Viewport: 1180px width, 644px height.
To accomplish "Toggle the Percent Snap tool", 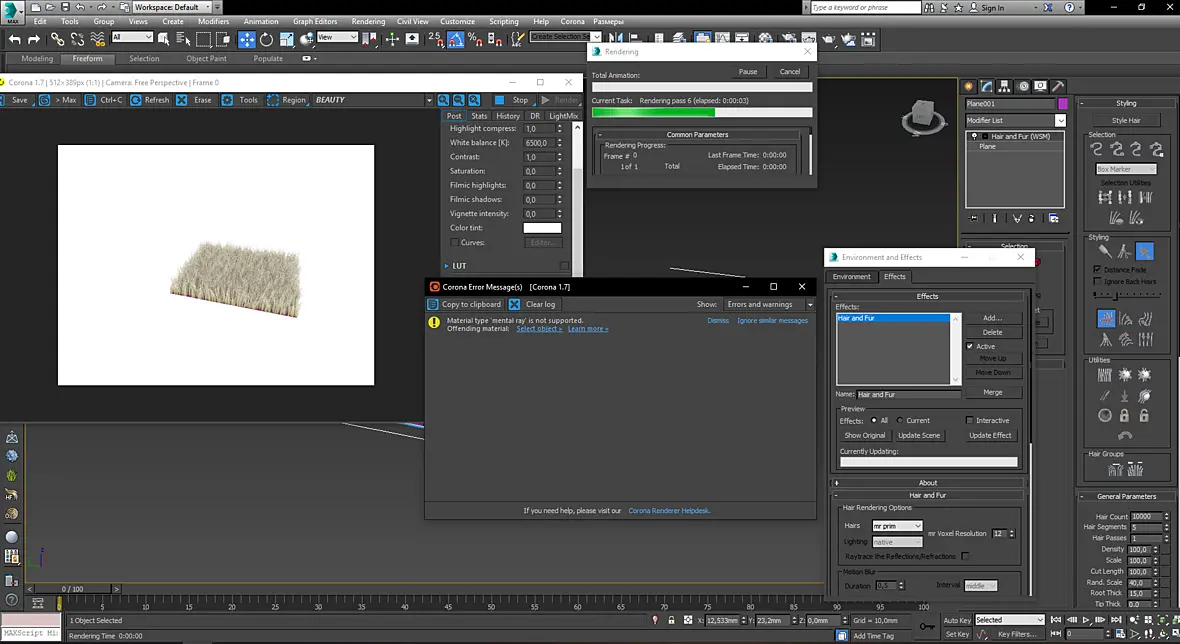I will (x=475, y=39).
